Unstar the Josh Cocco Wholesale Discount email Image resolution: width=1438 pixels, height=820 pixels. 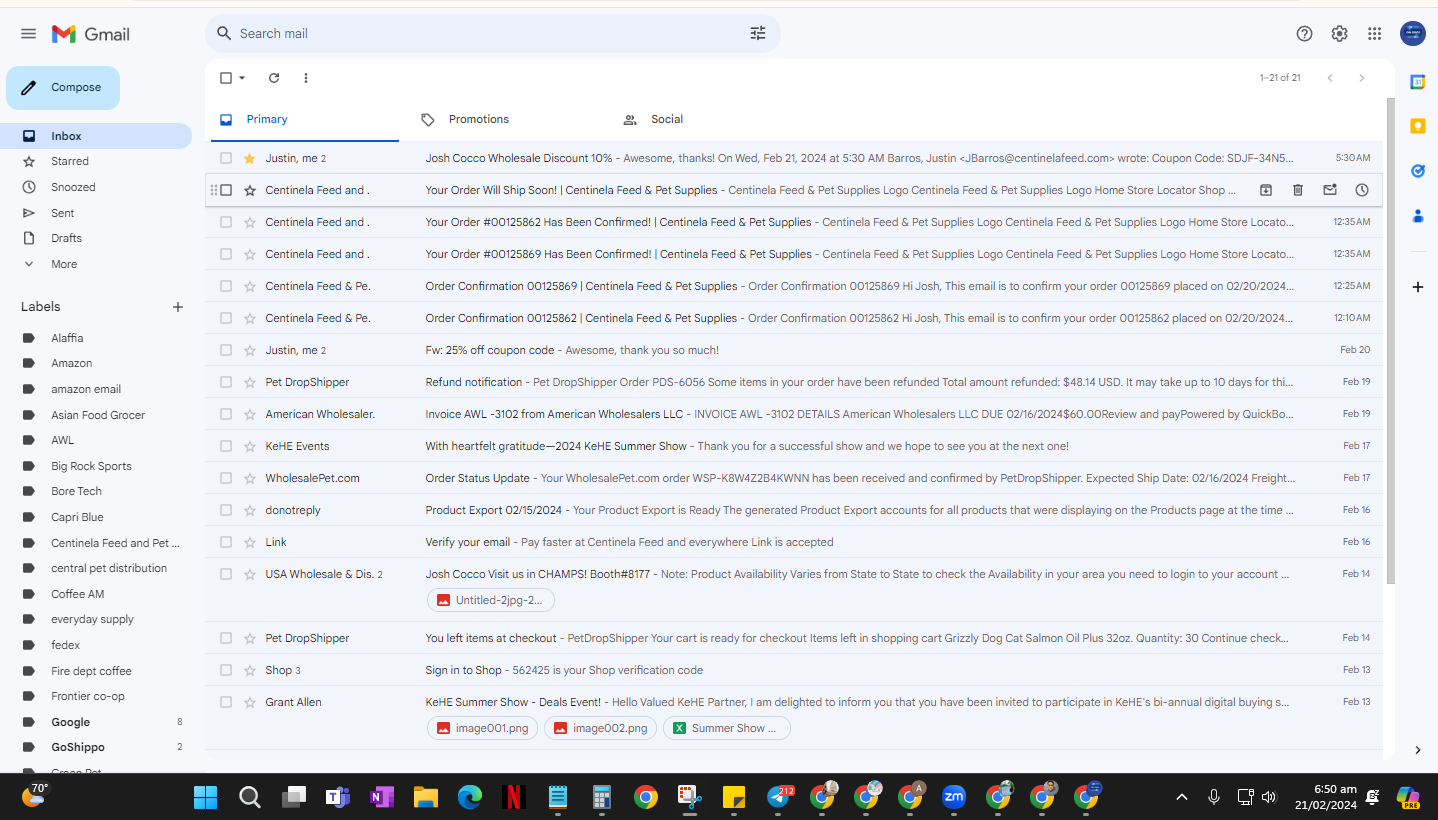[250, 158]
